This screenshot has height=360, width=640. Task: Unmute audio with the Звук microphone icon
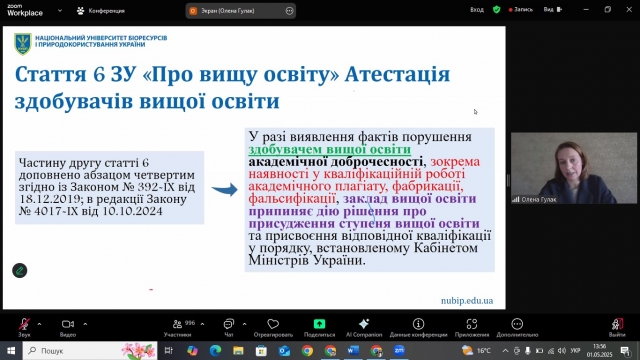pyautogui.click(x=24, y=324)
